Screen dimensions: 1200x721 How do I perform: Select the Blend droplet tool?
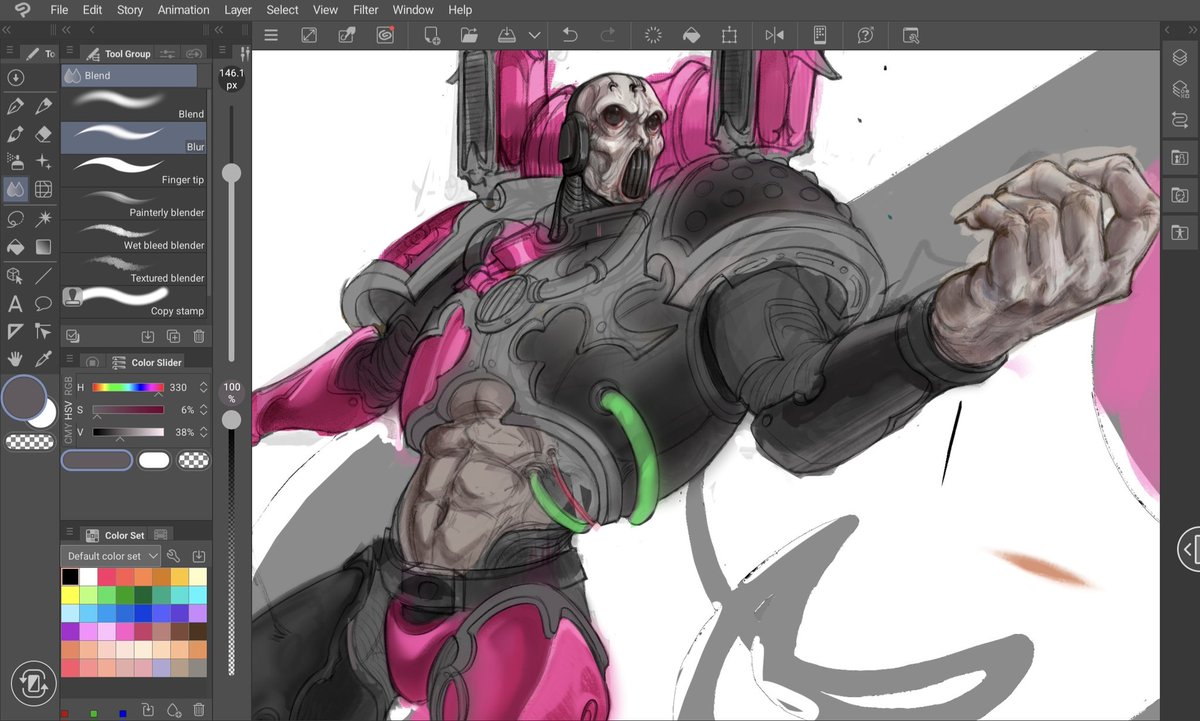15,189
